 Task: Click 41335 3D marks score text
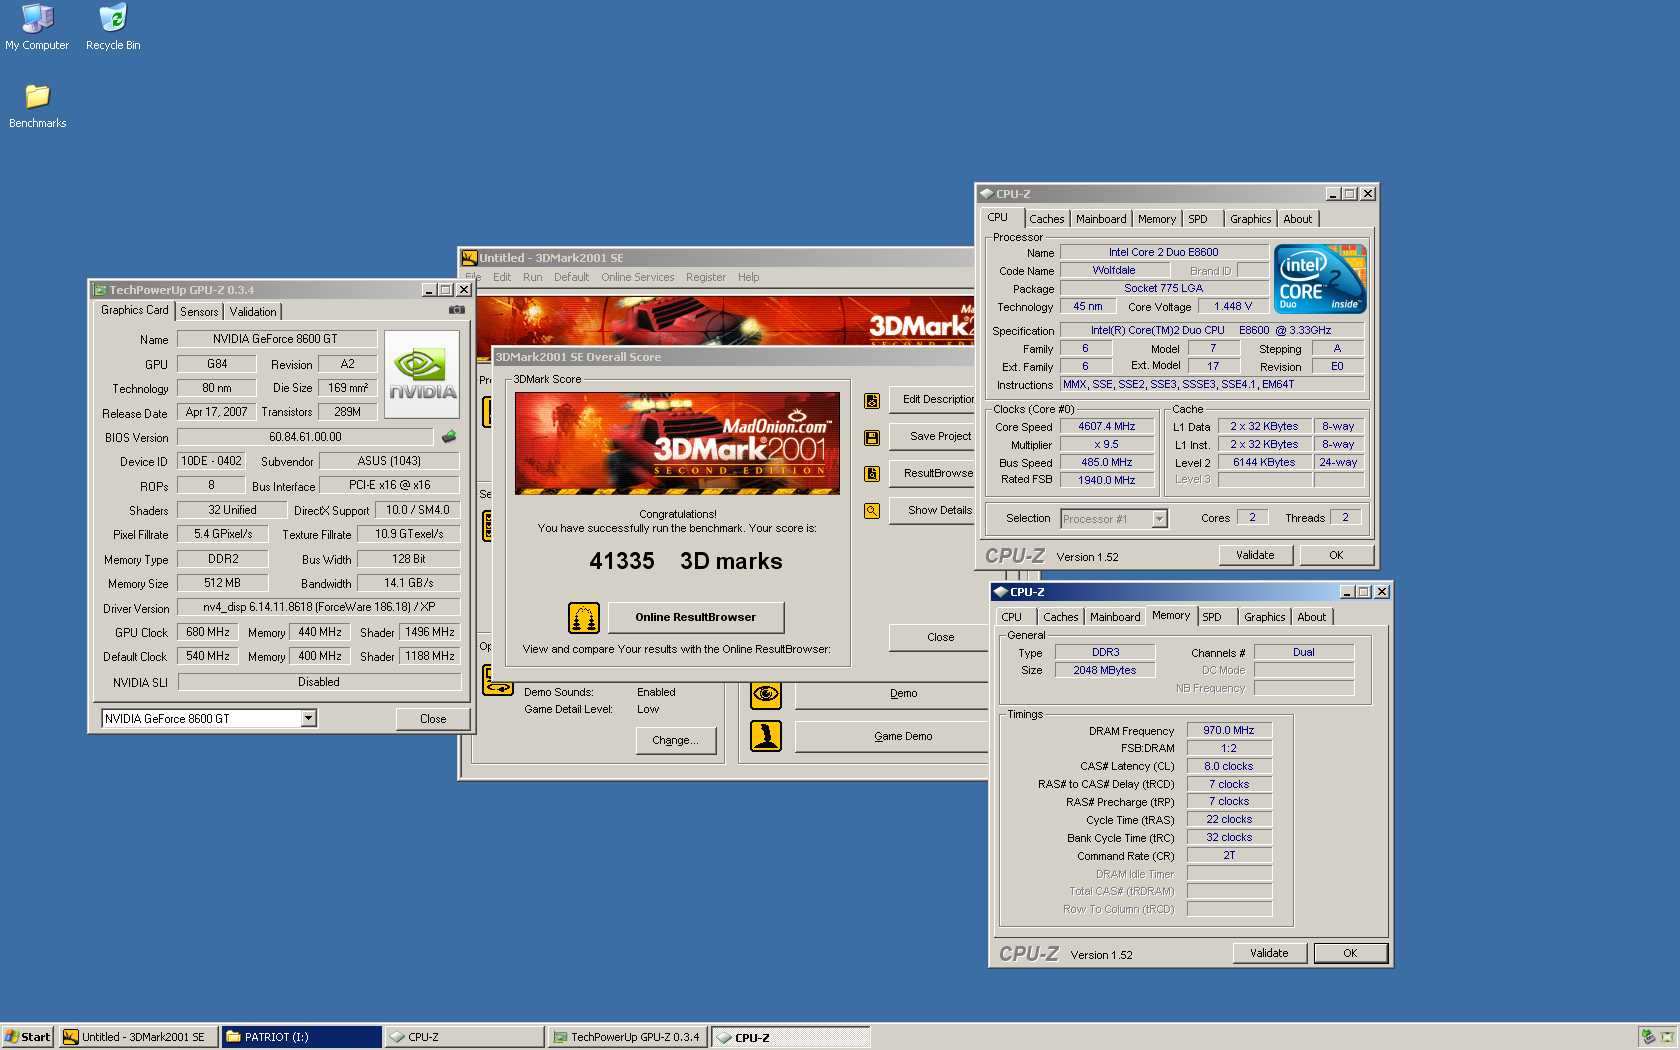click(x=686, y=561)
